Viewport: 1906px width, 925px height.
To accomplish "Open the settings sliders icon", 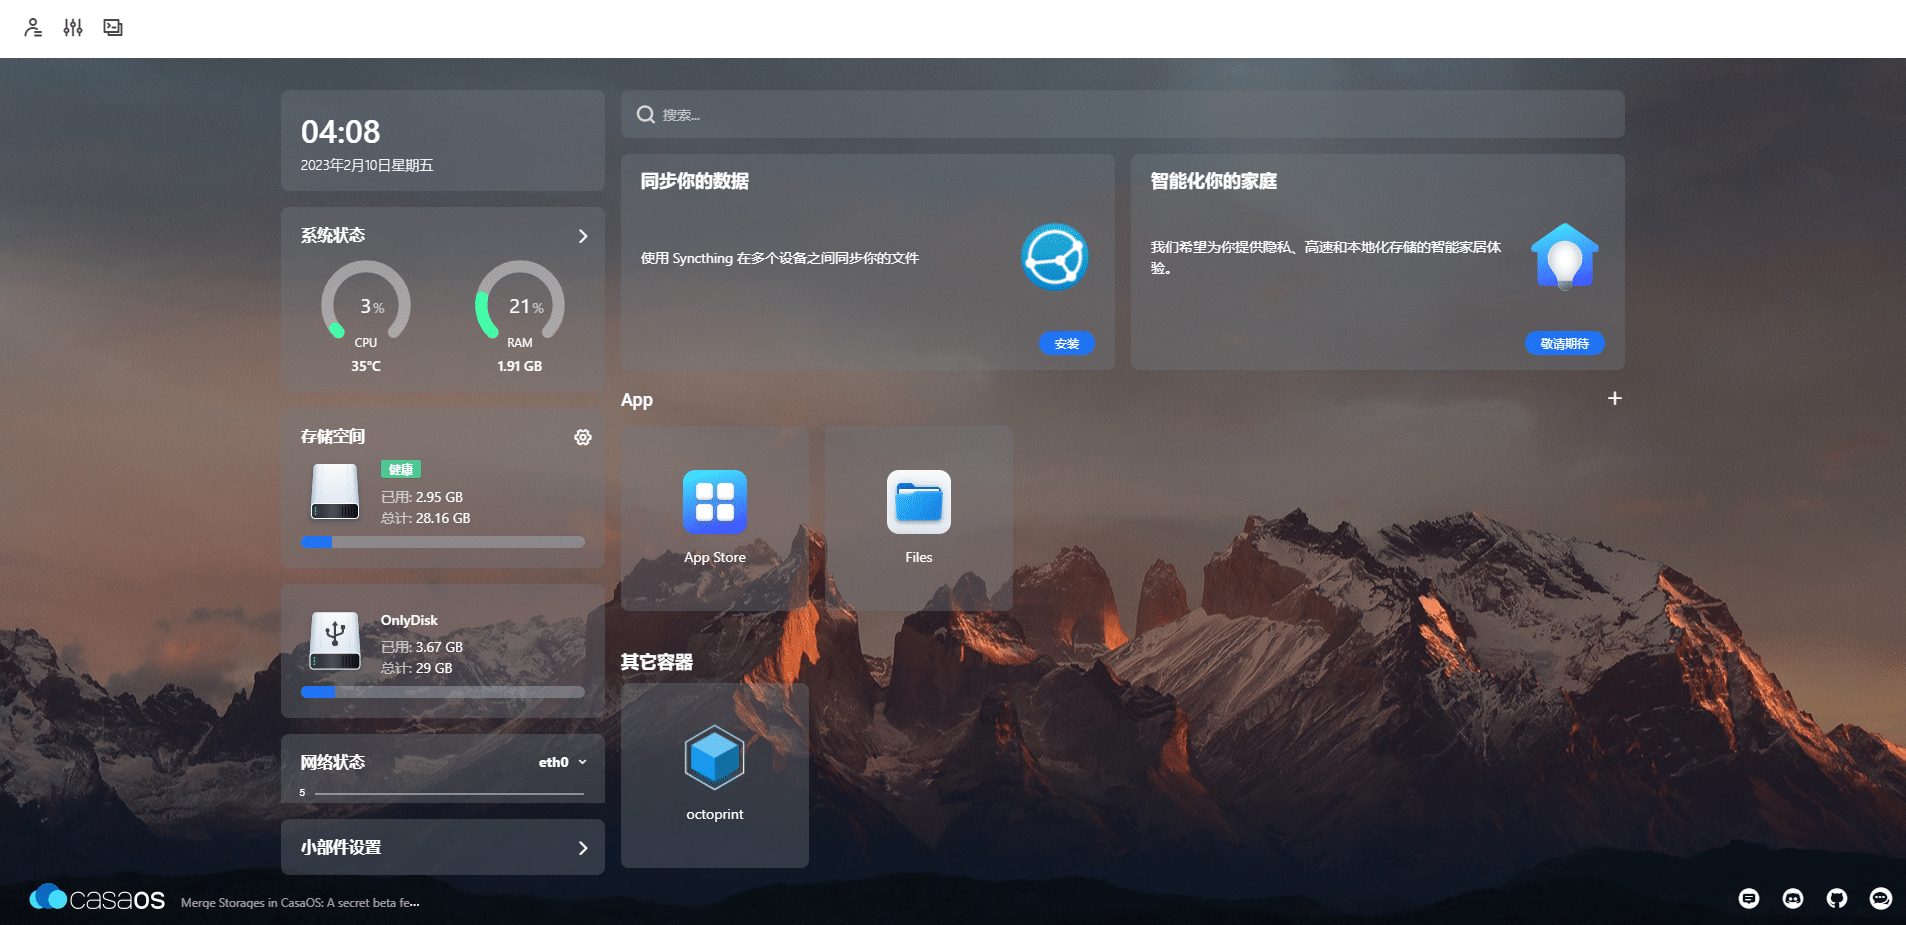I will pyautogui.click(x=73, y=28).
